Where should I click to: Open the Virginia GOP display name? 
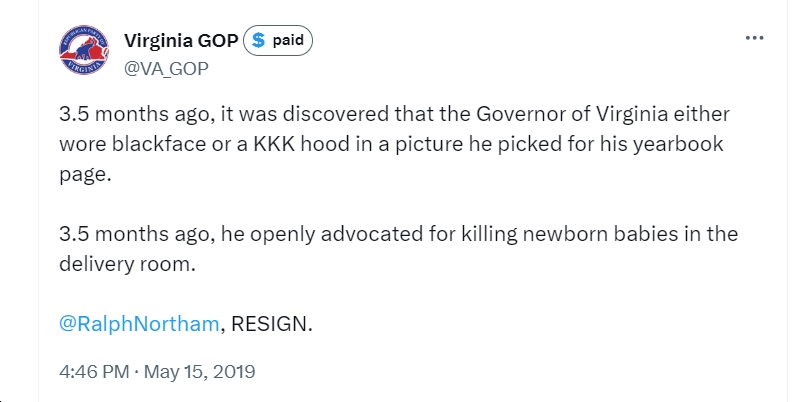181,40
